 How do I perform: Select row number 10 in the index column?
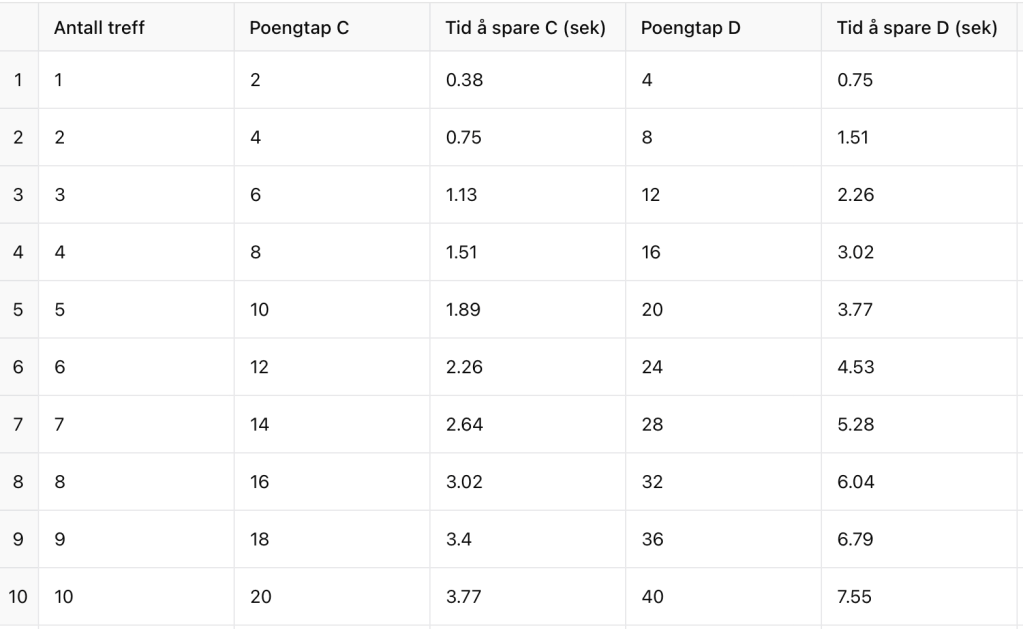click(x=18, y=597)
